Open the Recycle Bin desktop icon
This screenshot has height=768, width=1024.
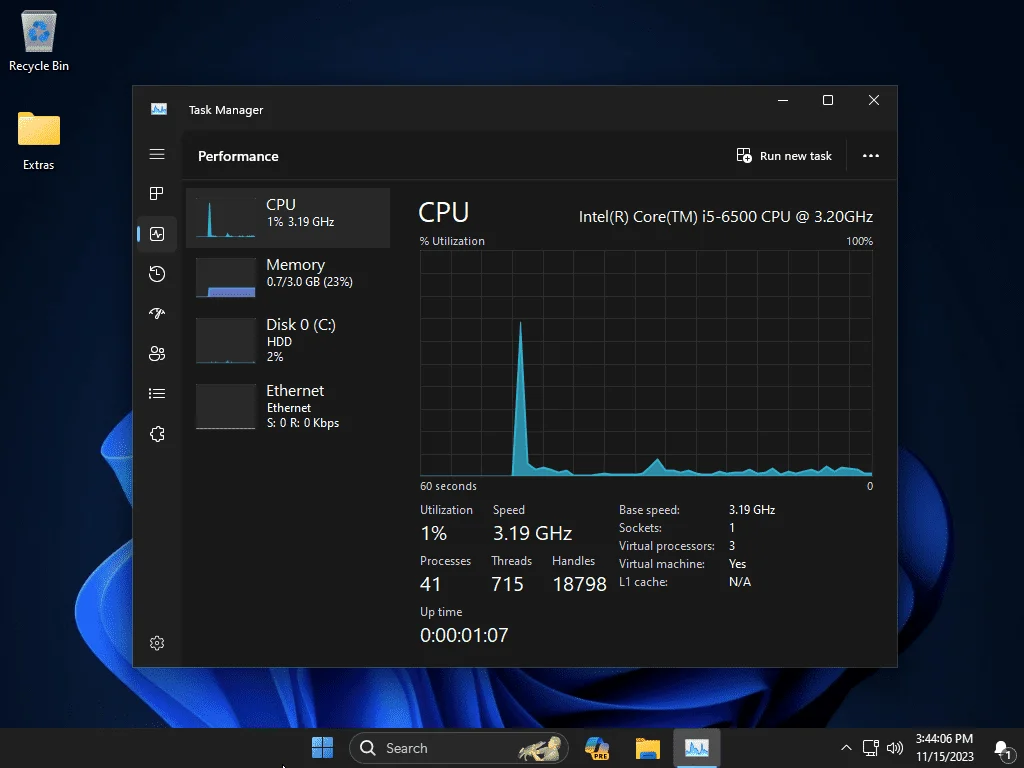39,40
